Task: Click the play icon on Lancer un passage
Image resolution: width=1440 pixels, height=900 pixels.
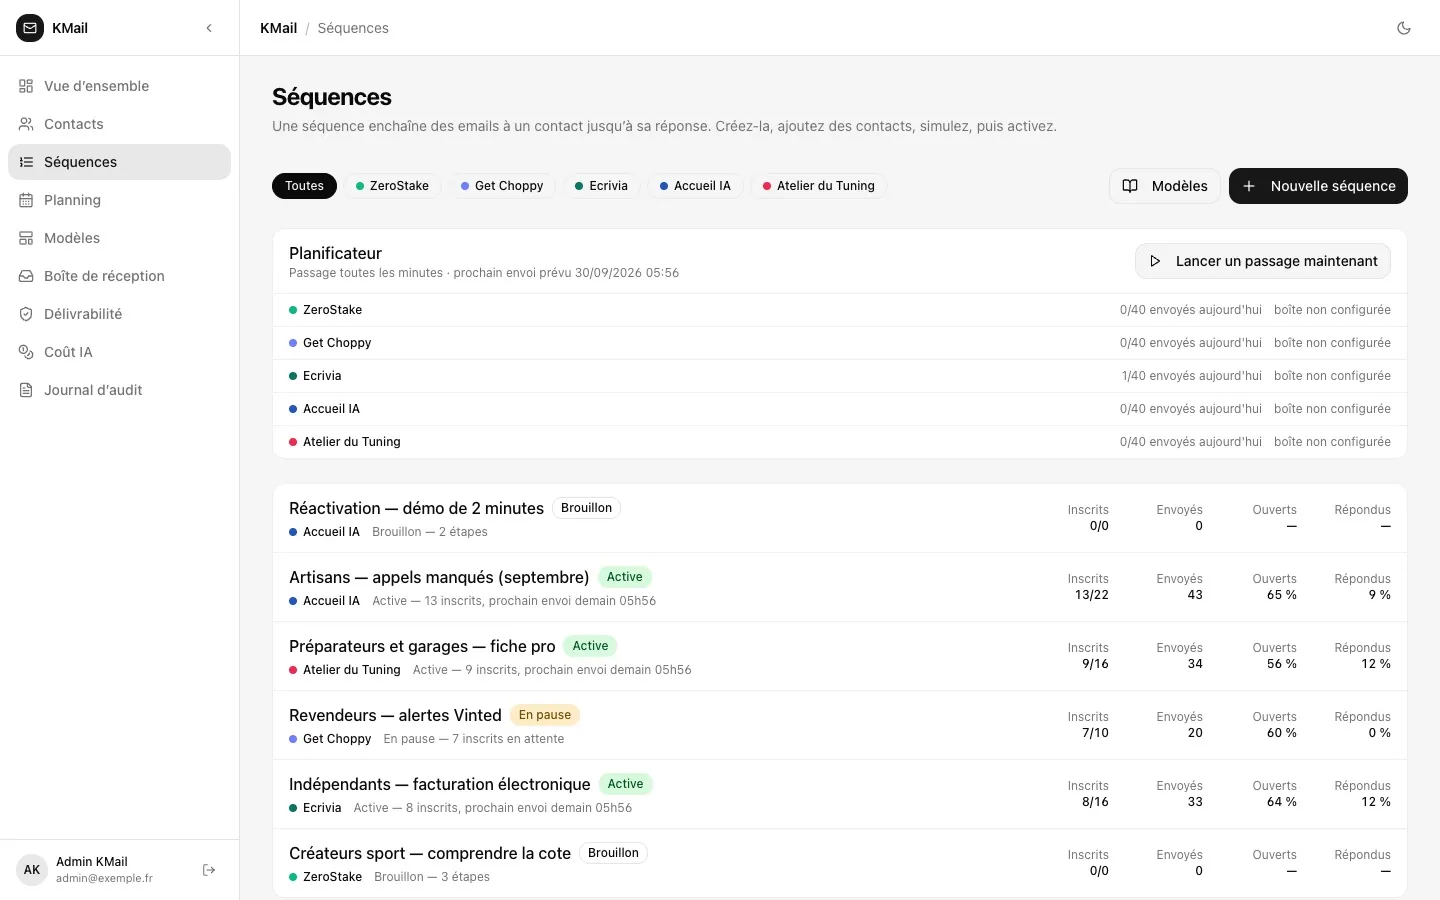Action: [1155, 261]
